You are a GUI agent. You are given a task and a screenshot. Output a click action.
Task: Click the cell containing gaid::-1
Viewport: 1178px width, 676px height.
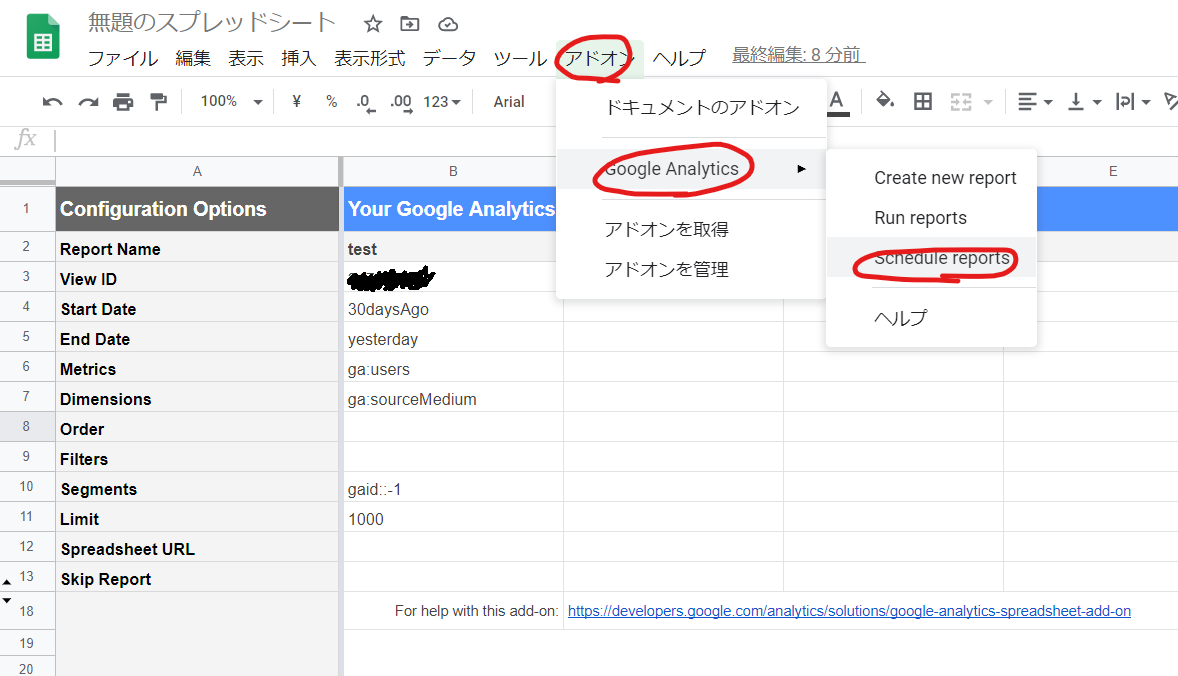coord(453,489)
